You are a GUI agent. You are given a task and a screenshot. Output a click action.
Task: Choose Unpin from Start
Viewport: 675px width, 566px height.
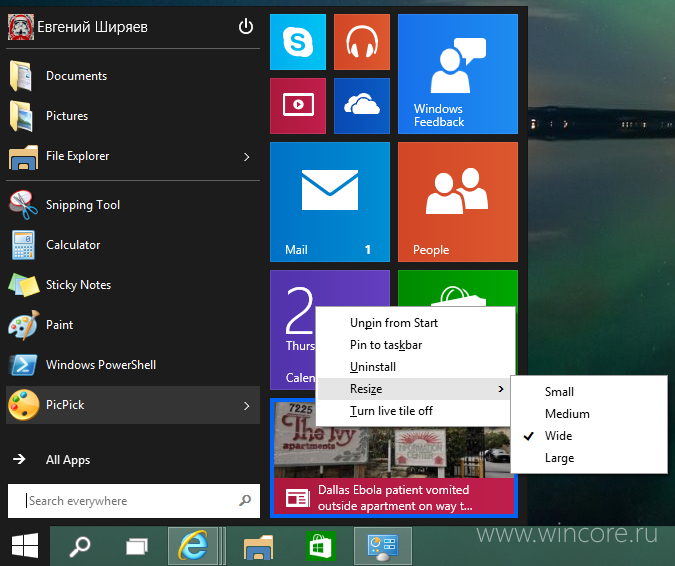415,323
